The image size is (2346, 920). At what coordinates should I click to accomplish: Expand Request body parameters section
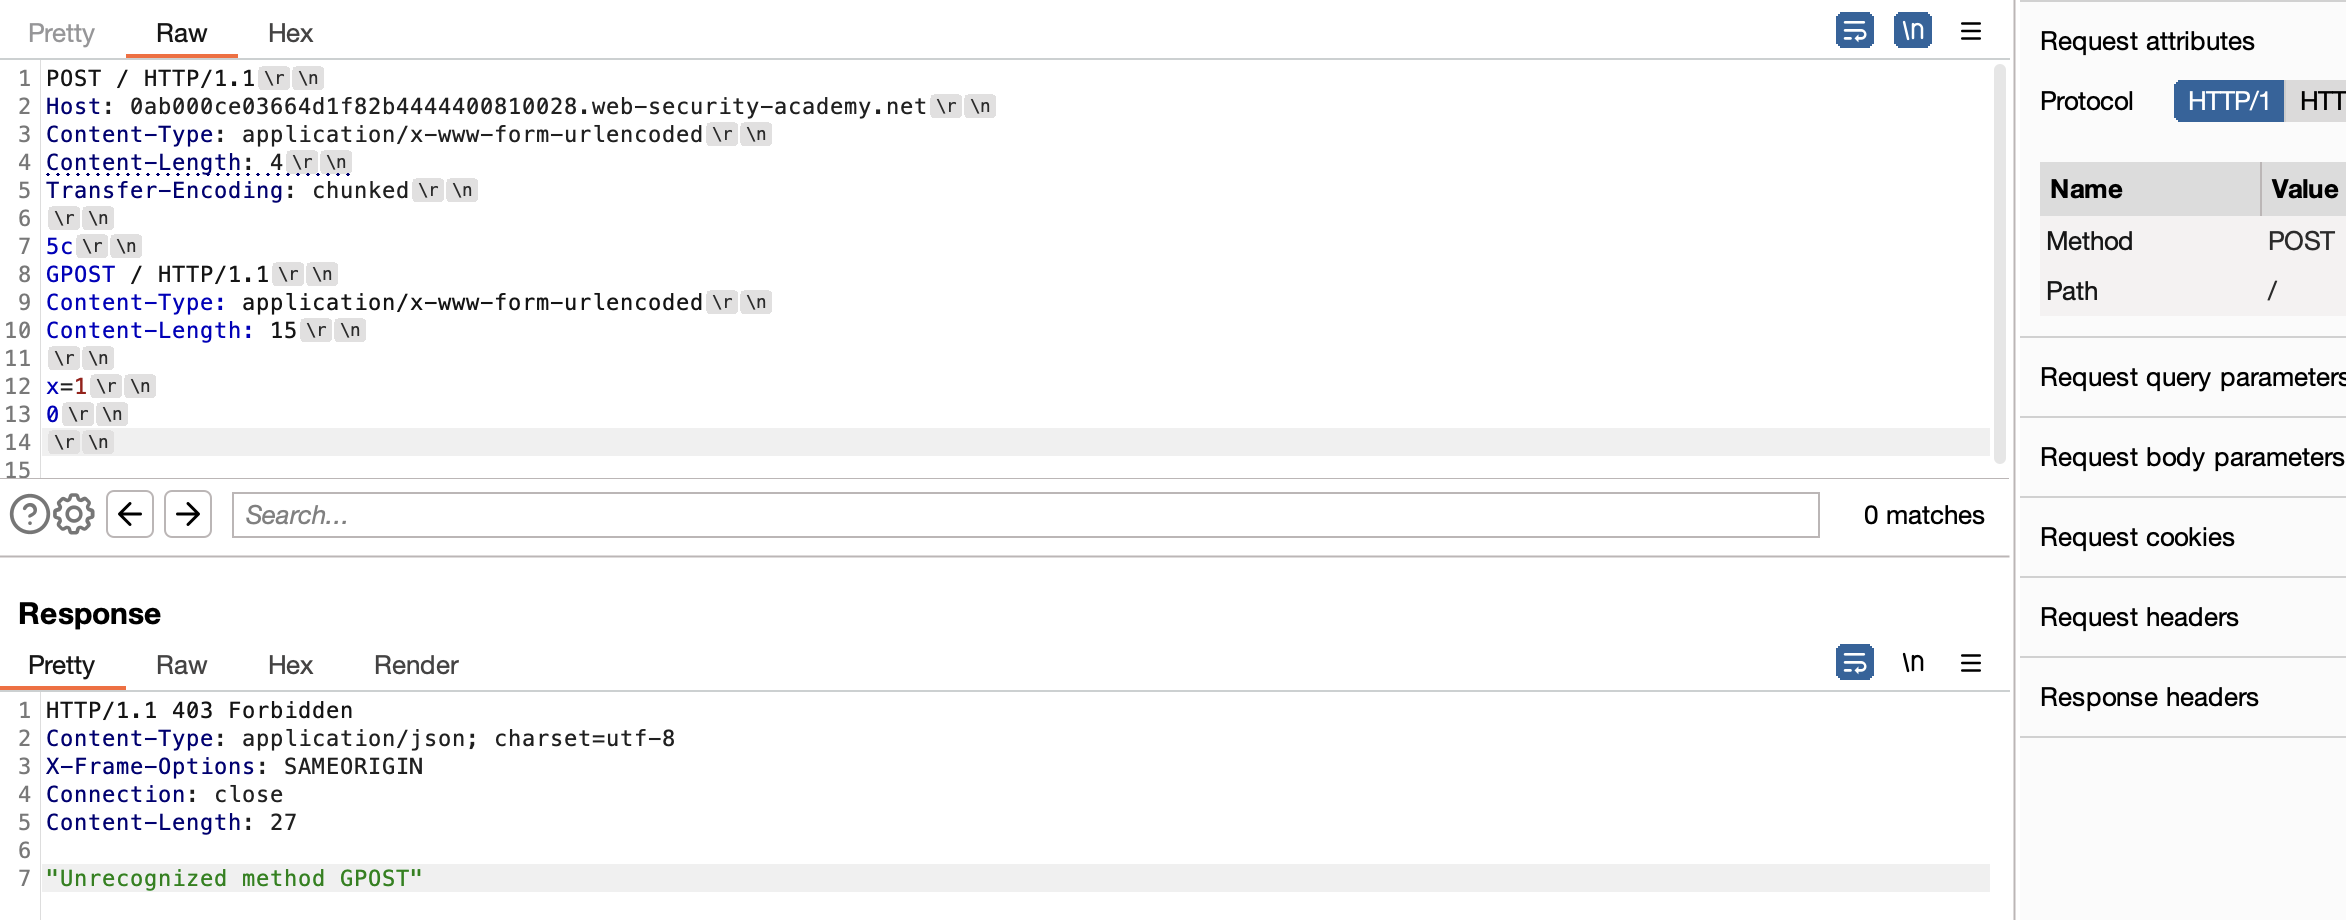tap(2190, 457)
